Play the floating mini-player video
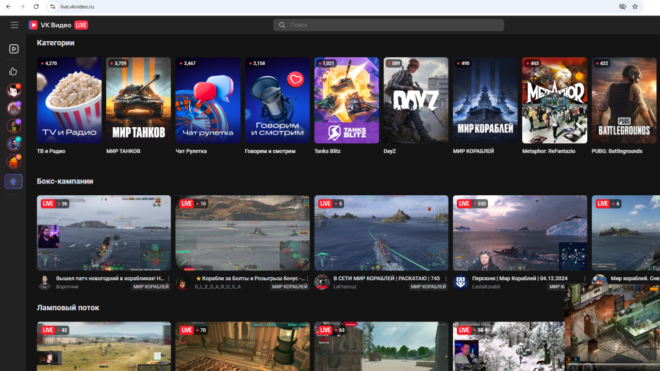The image size is (660, 371). [612, 327]
